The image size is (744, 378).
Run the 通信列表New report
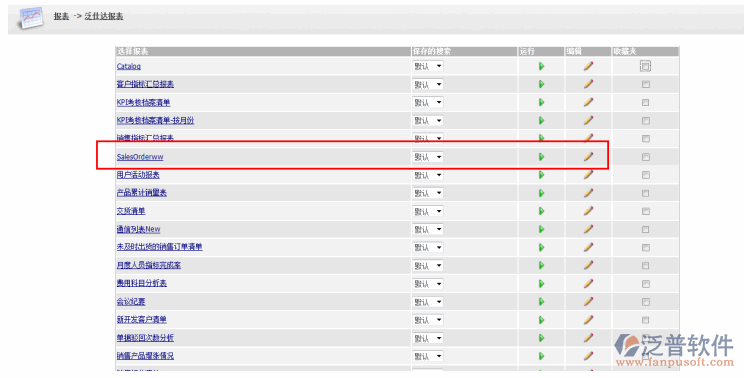coord(541,230)
